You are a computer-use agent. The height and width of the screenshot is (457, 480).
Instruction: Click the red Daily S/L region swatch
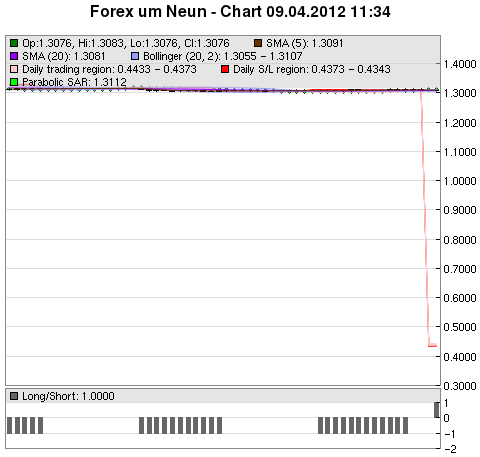[225, 69]
